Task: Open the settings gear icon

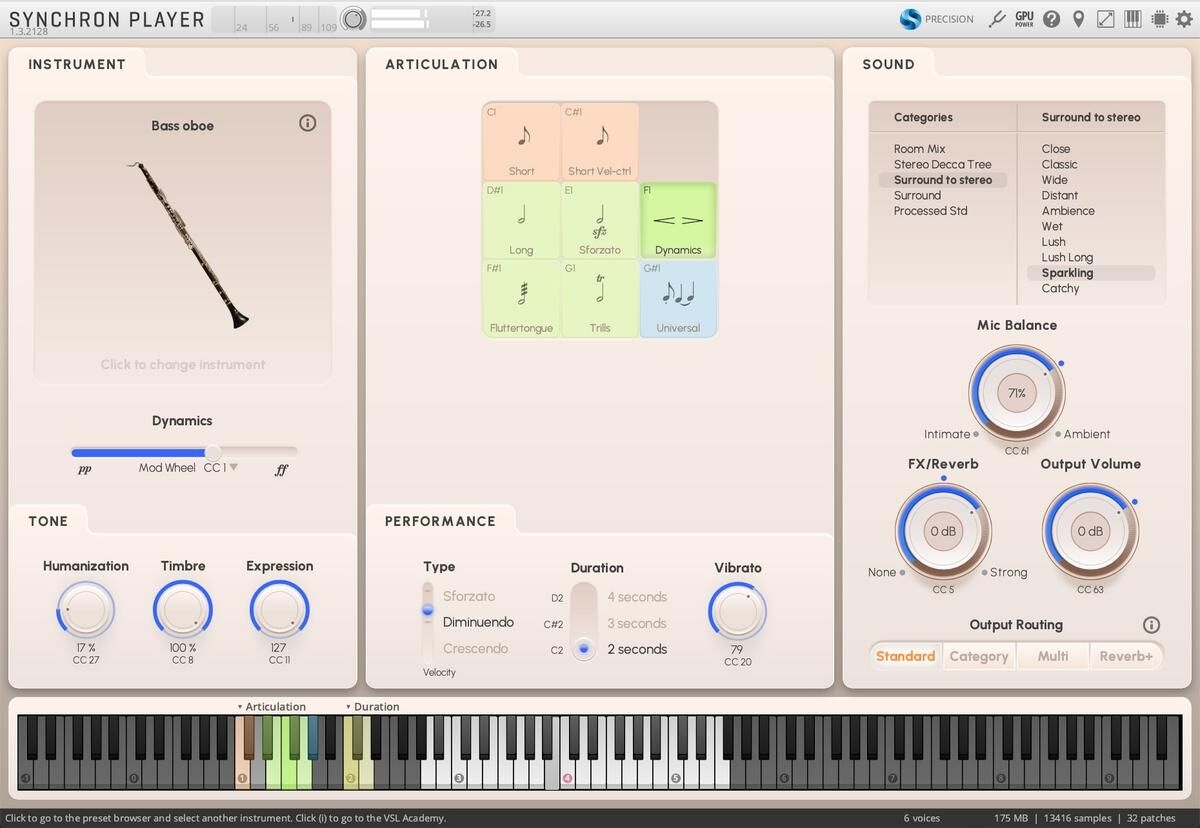Action: point(1183,19)
